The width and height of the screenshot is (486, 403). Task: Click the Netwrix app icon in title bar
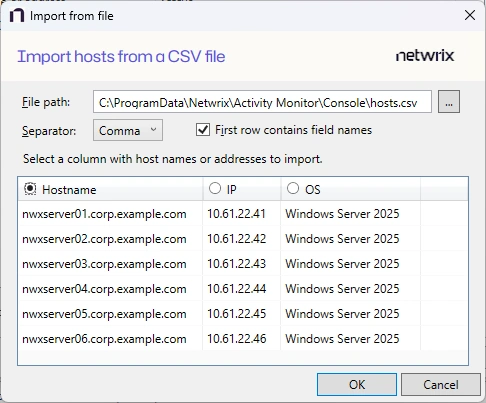click(x=17, y=15)
